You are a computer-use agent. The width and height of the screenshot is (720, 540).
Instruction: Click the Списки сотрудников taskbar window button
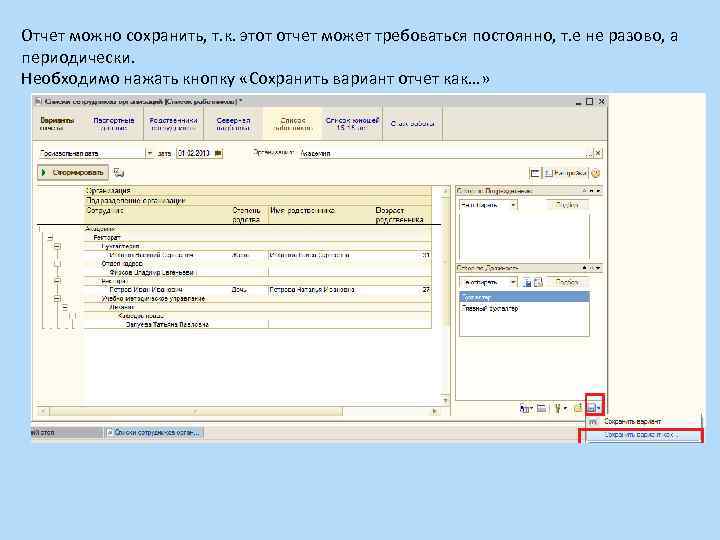(x=155, y=433)
